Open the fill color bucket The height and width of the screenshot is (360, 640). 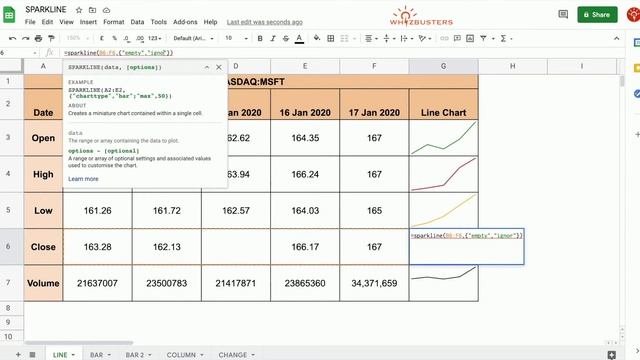[317, 38]
